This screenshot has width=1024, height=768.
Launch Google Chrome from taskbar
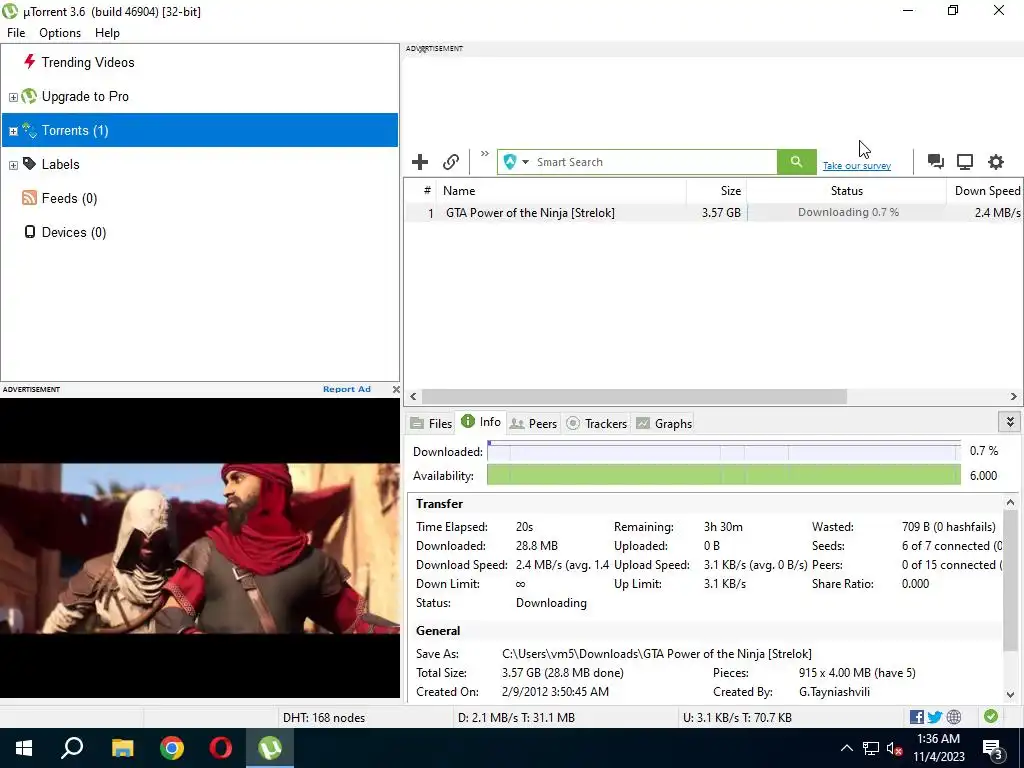[172, 748]
